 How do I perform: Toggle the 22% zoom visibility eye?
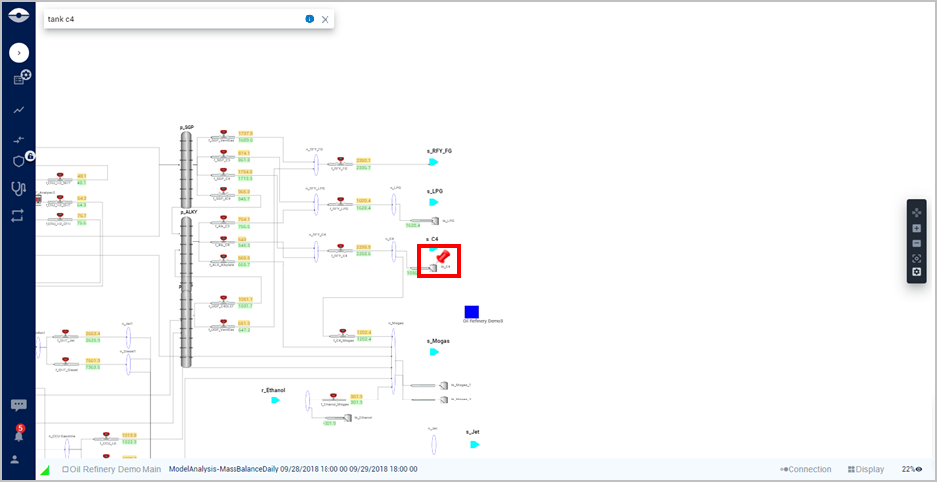[918, 469]
